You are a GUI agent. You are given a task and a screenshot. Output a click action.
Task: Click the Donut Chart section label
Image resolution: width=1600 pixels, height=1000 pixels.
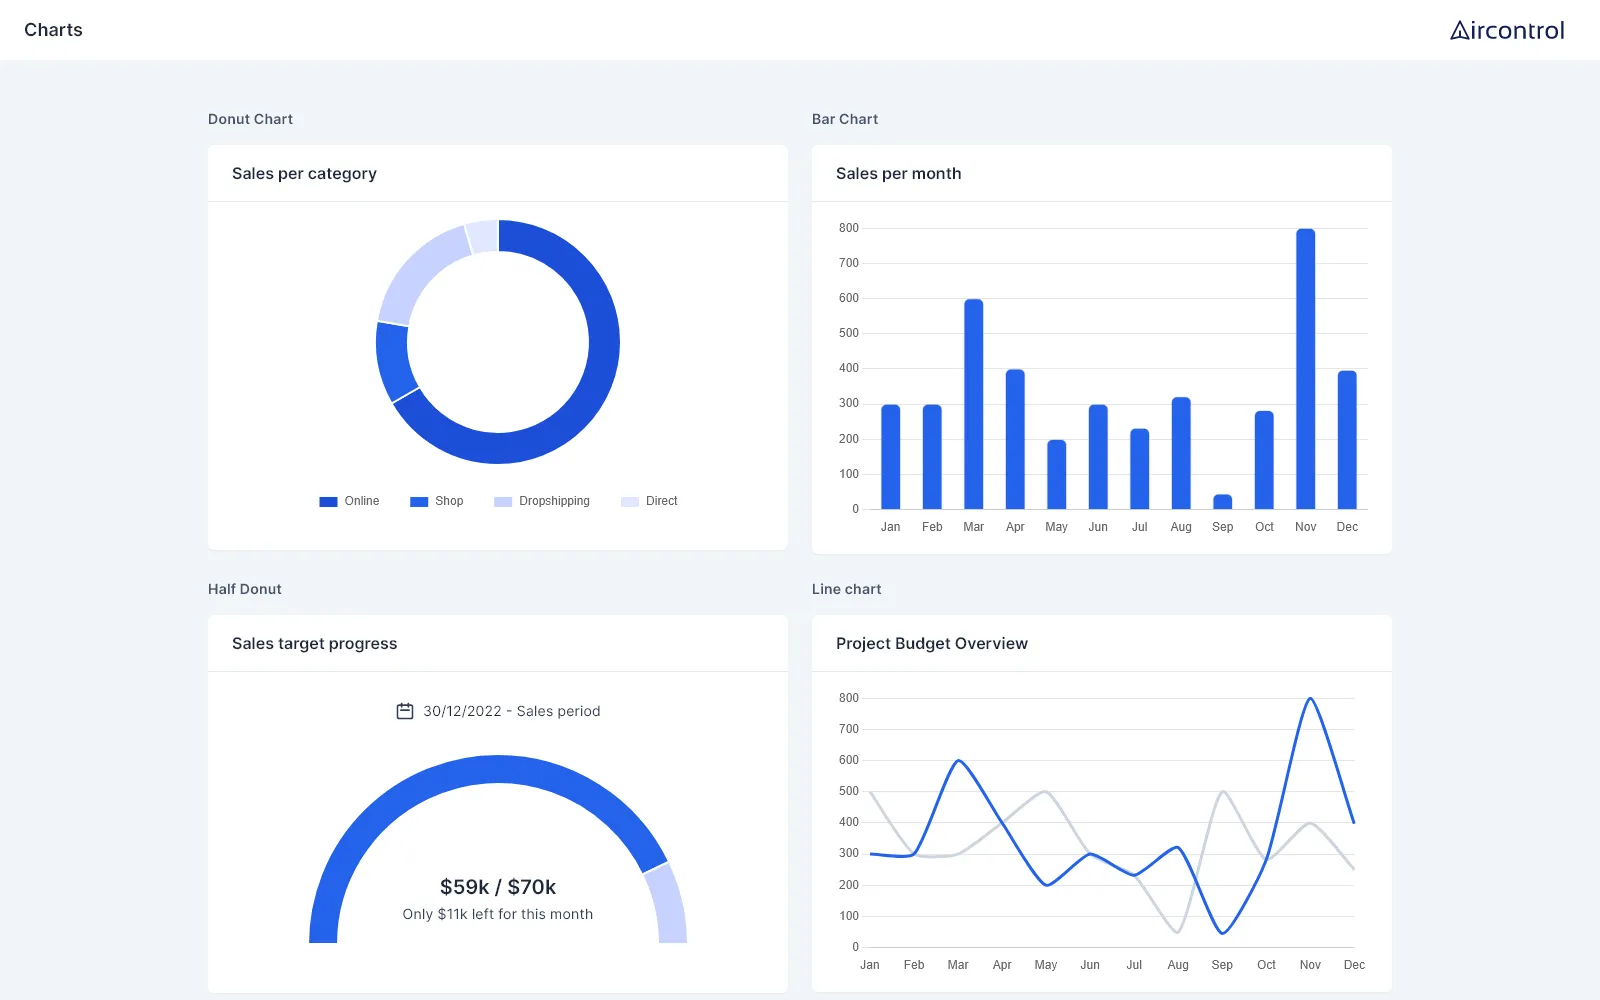250,119
